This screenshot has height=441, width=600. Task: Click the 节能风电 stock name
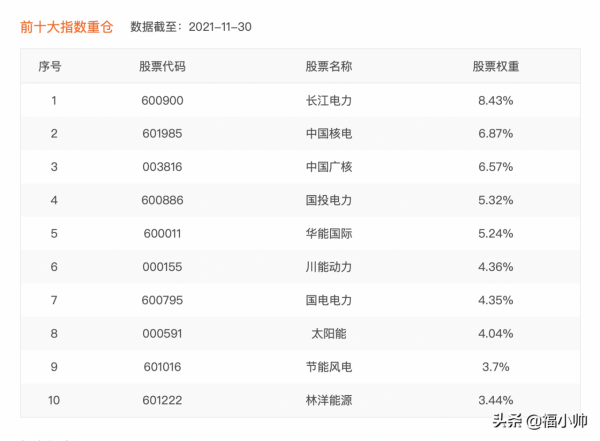click(x=329, y=366)
